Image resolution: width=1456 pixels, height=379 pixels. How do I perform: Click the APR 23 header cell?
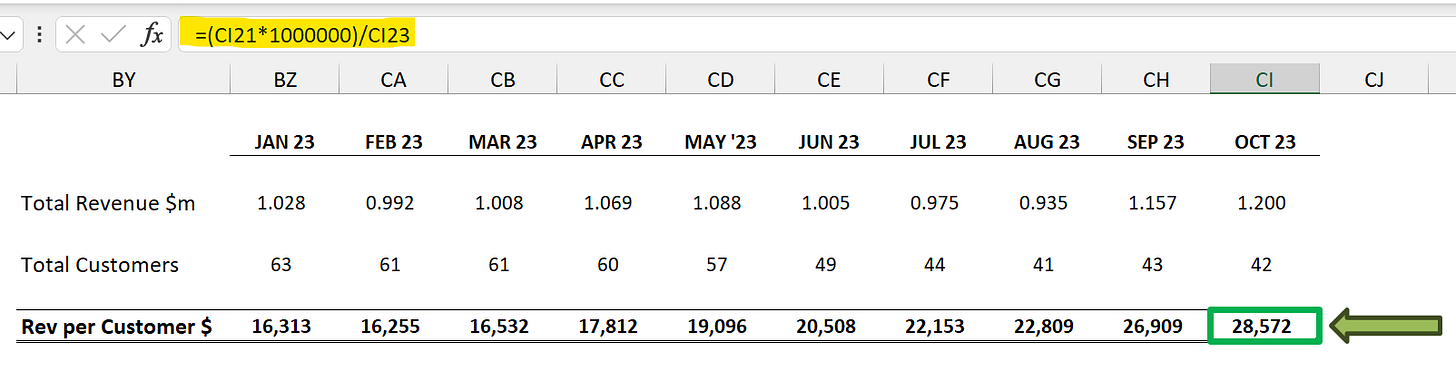tap(612, 142)
